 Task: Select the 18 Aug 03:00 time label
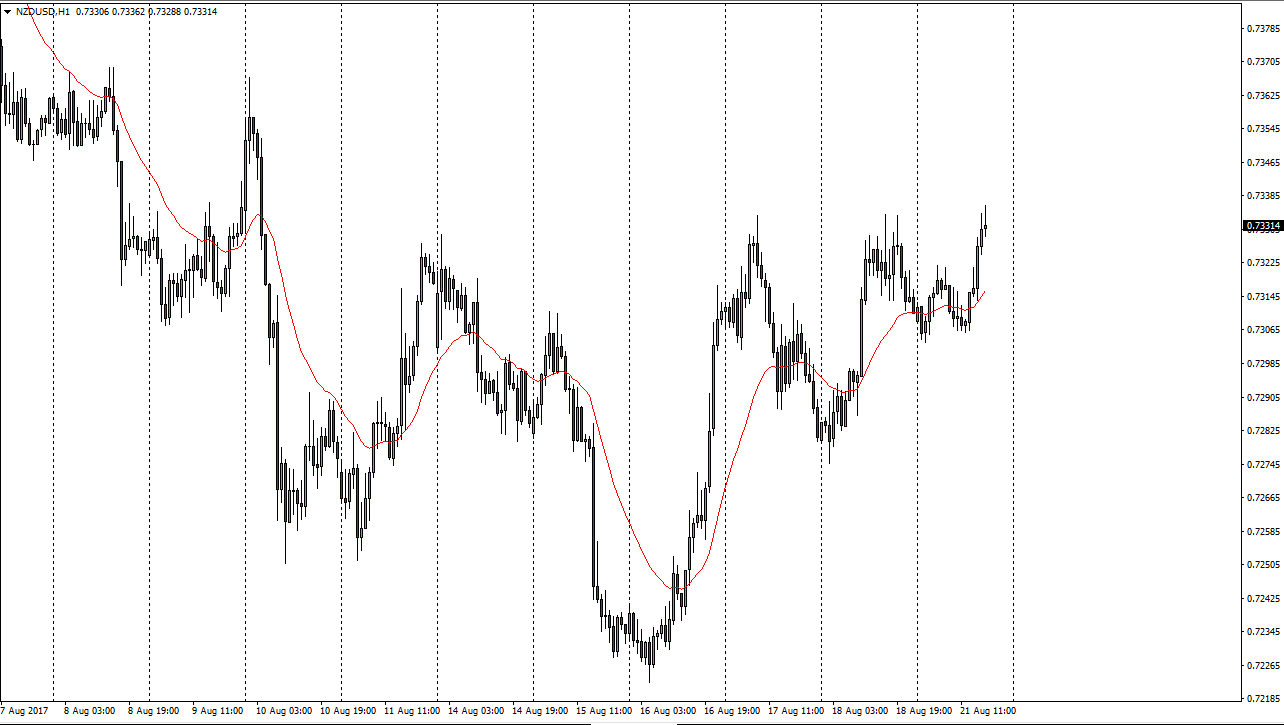tap(861, 711)
